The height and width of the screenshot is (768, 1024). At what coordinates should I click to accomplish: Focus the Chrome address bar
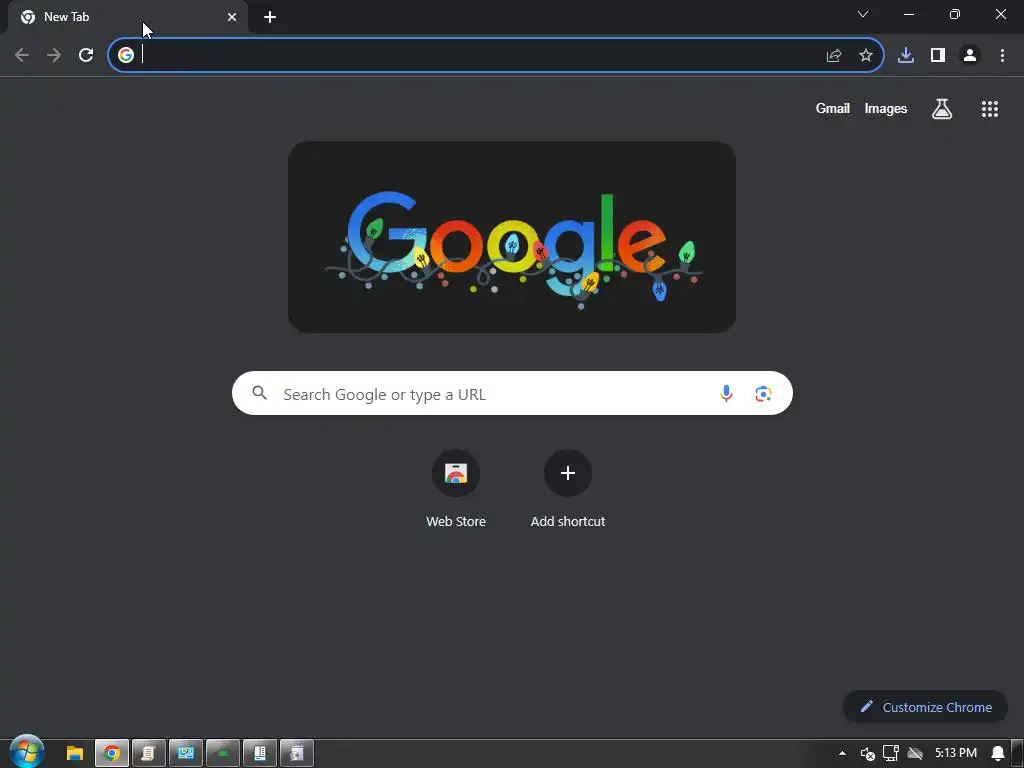click(496, 55)
